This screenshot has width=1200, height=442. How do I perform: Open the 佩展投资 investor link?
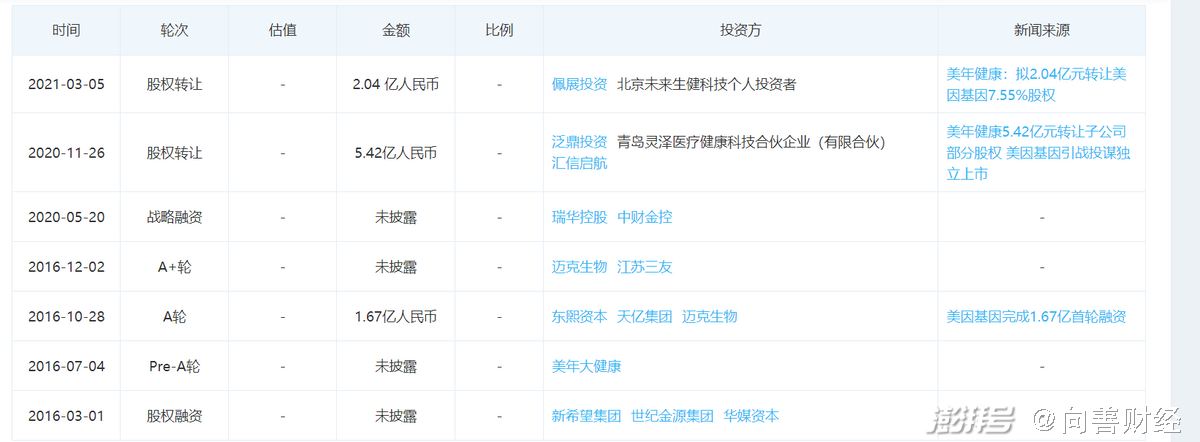(579, 84)
